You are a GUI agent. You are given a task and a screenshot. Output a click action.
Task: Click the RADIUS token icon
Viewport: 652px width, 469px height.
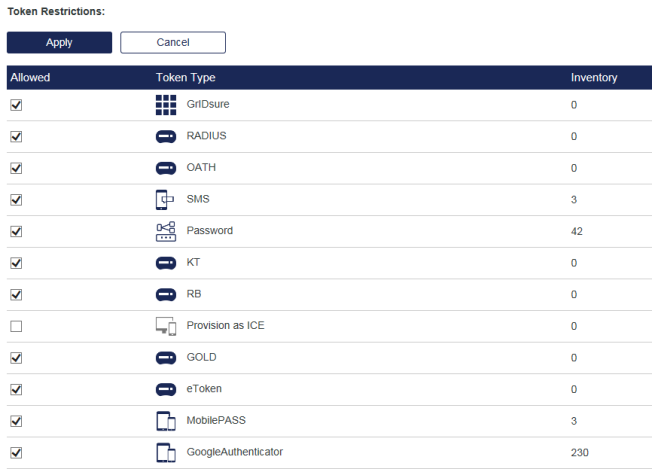coord(166,137)
